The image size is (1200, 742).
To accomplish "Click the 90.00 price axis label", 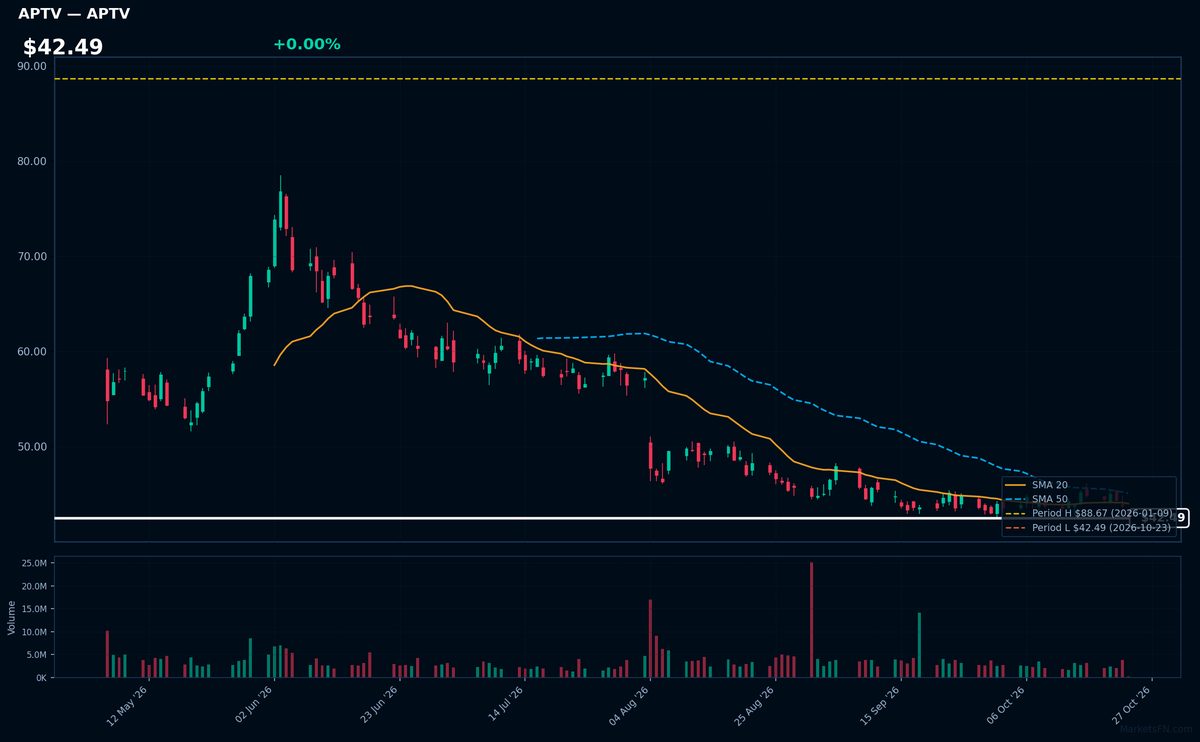I will tap(32, 66).
